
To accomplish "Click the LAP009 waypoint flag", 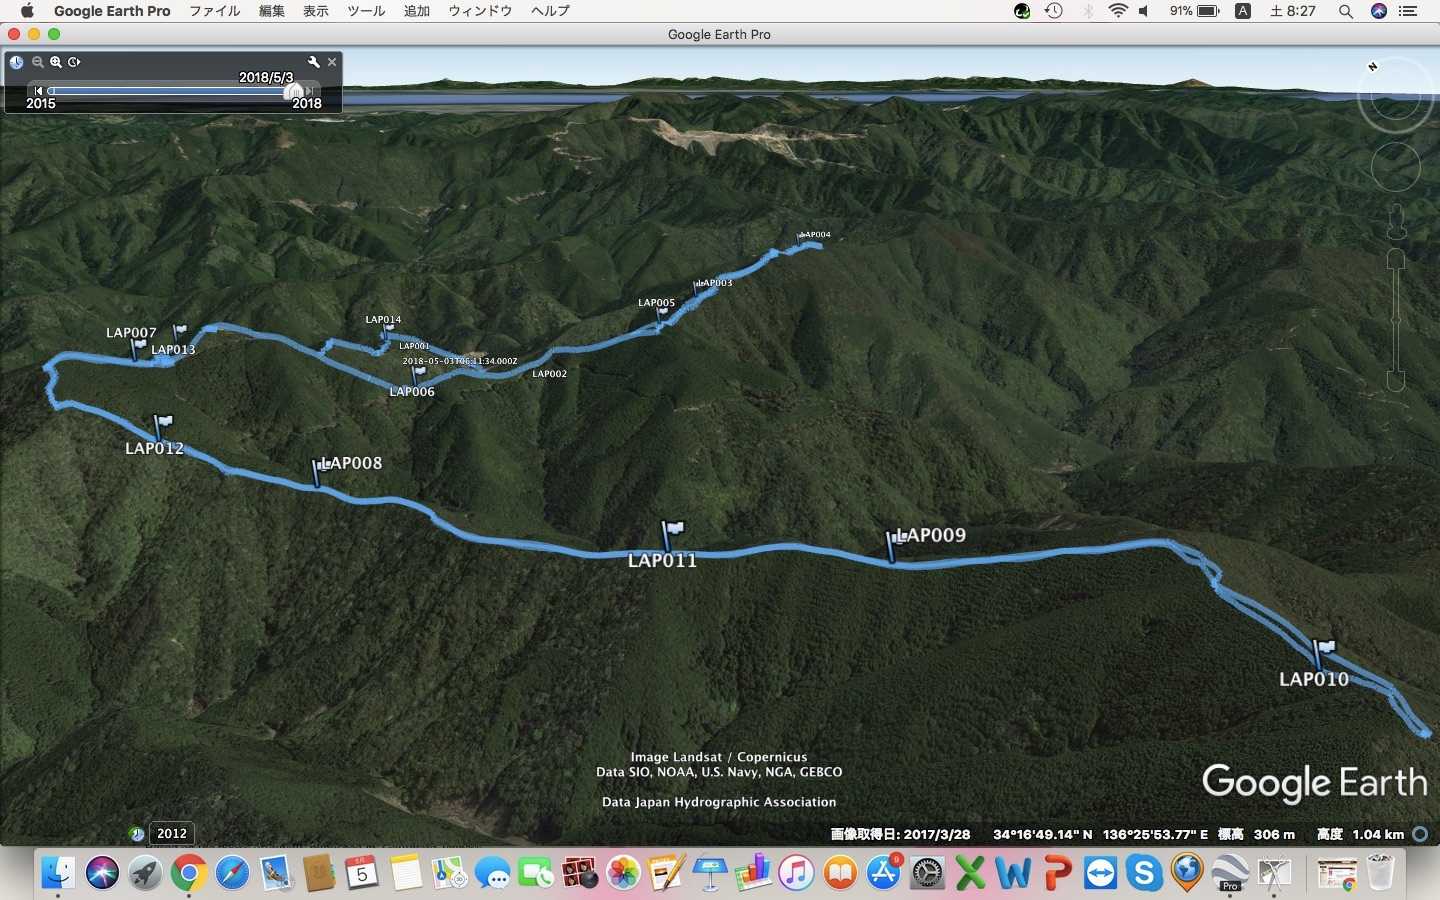I will tap(893, 540).
